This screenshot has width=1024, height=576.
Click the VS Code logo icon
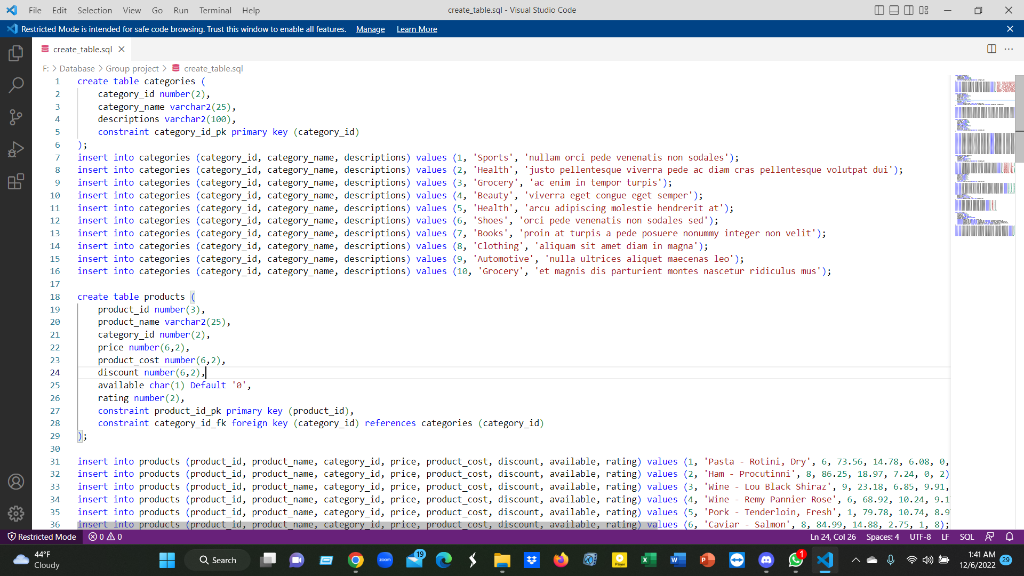11,10
